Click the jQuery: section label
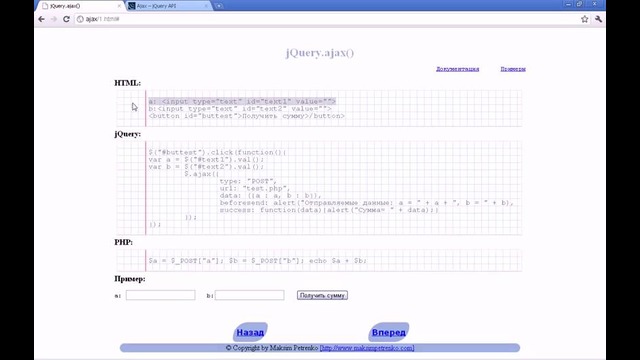The width and height of the screenshot is (640, 360). (127, 134)
